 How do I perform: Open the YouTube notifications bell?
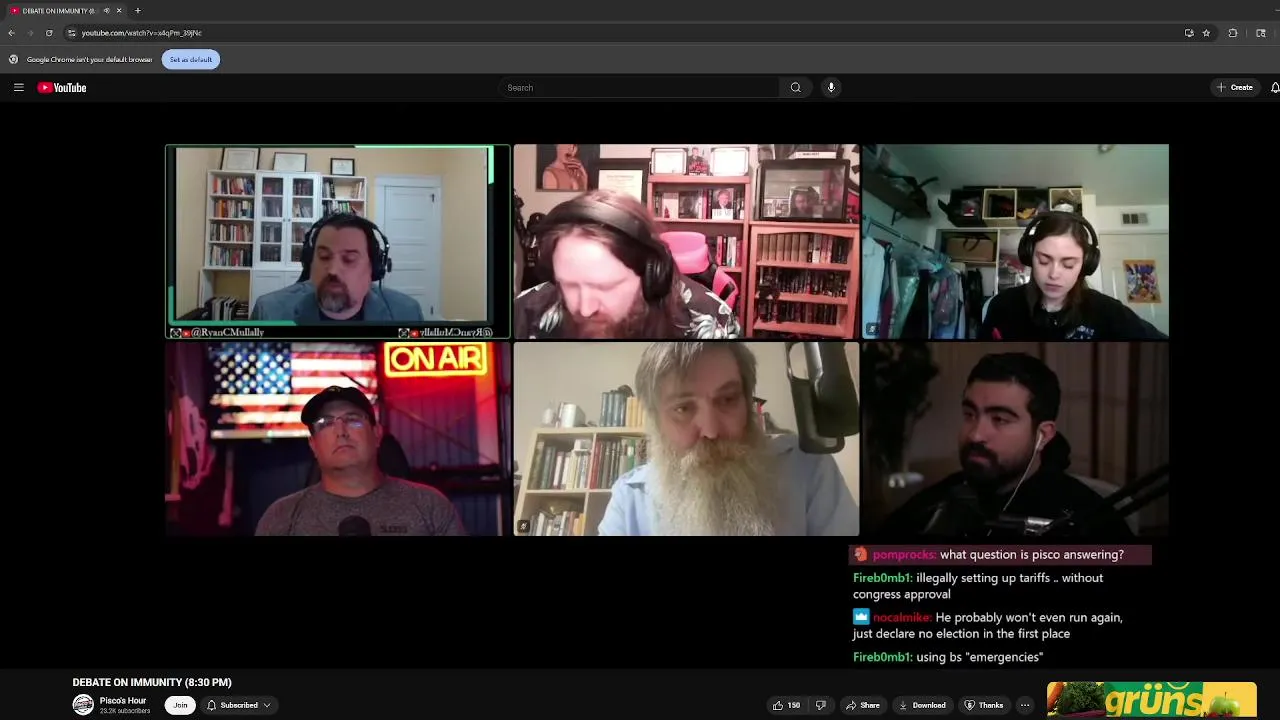(x=1275, y=88)
